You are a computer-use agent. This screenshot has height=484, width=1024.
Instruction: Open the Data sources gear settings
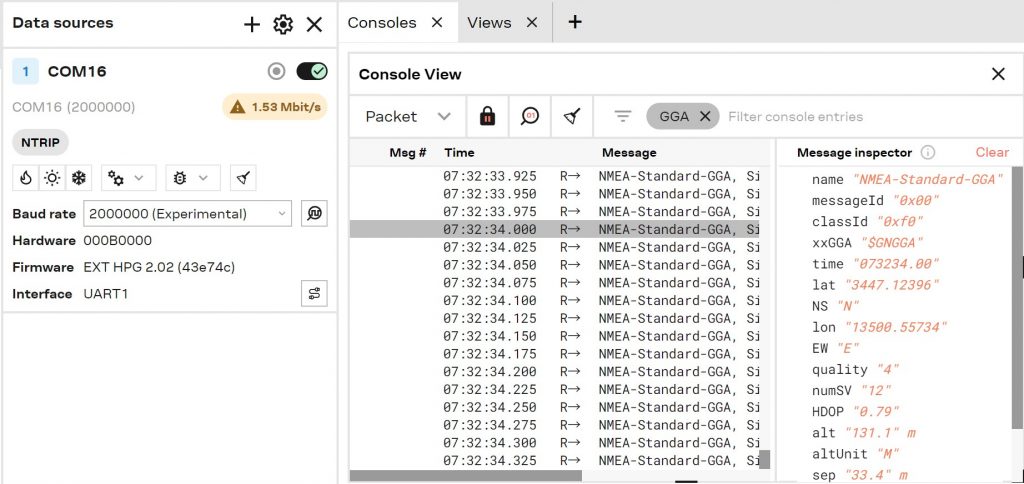coord(283,24)
